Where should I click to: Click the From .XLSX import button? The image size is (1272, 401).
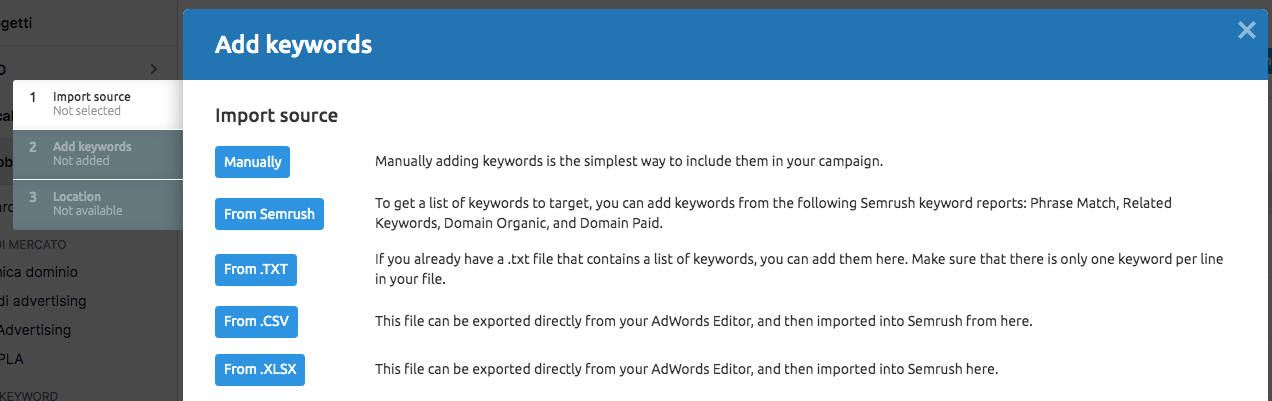coord(260,369)
